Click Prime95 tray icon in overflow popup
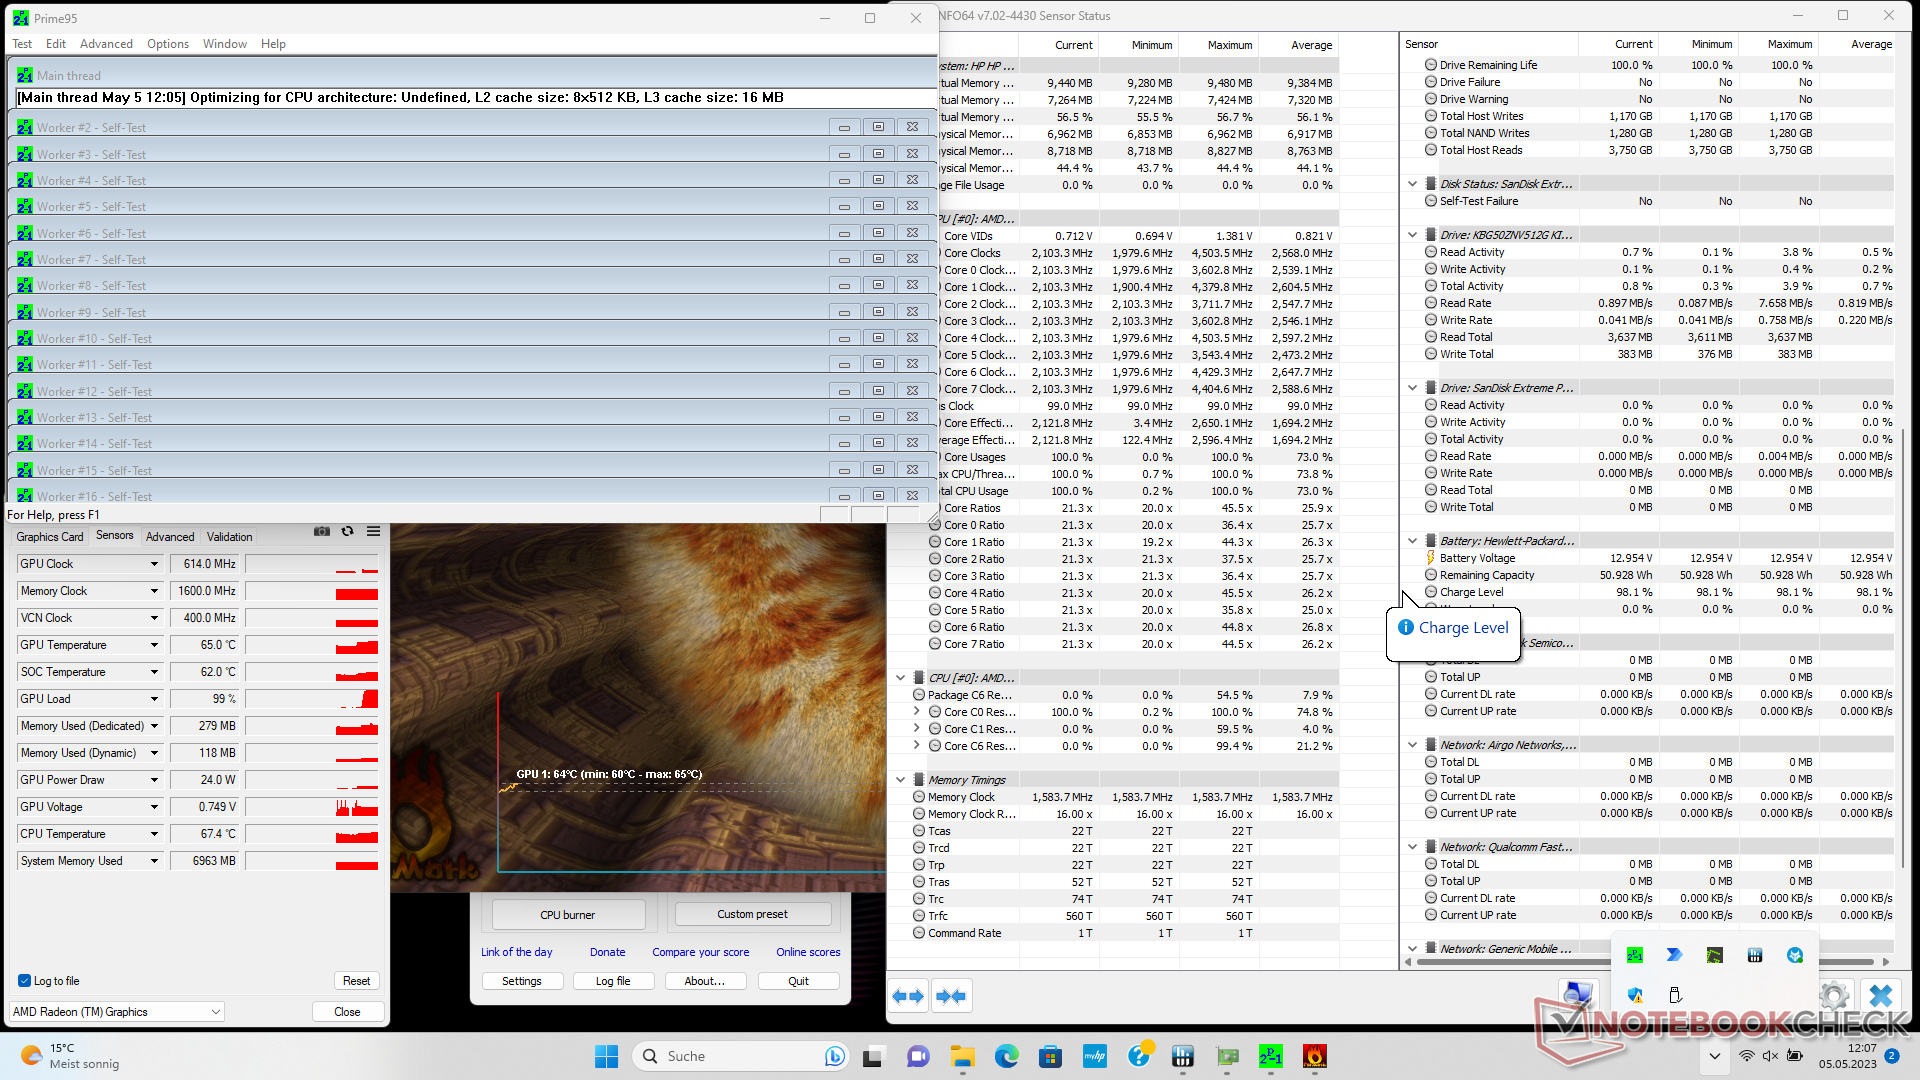1920x1080 pixels. point(1635,955)
